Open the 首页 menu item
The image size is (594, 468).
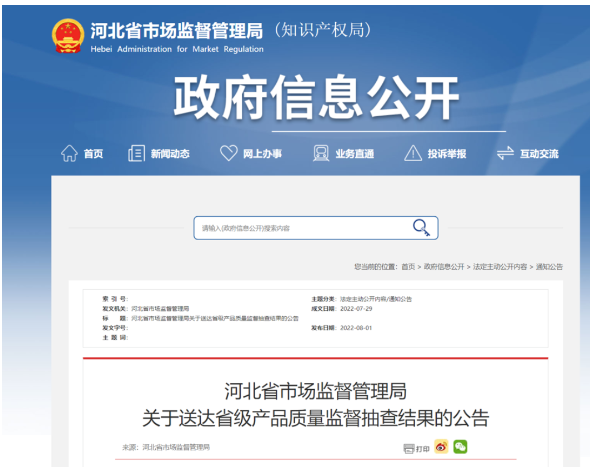[93, 154]
